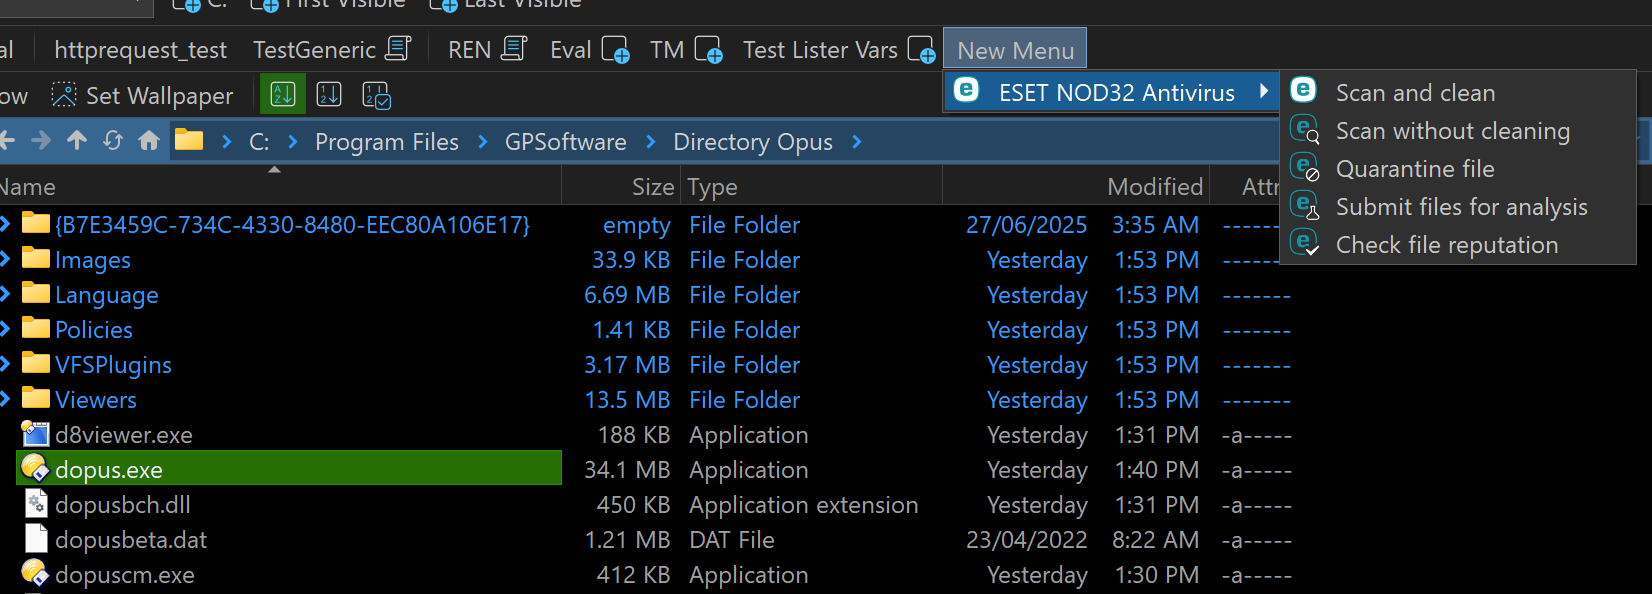The height and width of the screenshot is (594, 1652).
Task: Run the httprequest_test toolbar button
Action: click(x=140, y=50)
